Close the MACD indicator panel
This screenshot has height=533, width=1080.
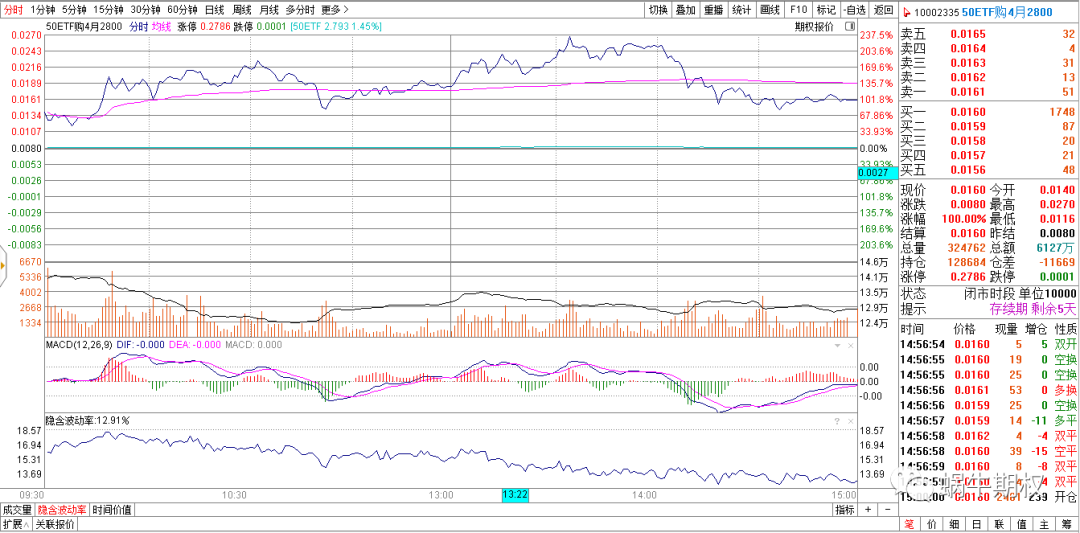(x=851, y=345)
